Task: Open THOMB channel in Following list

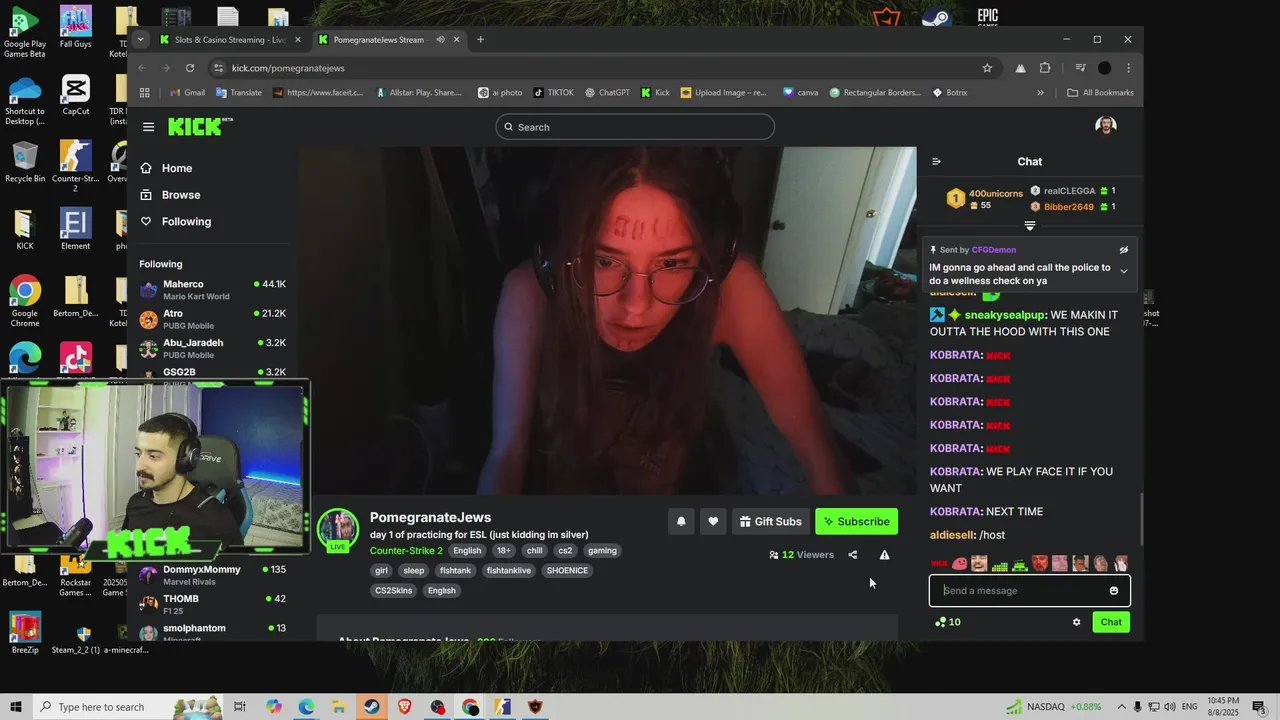Action: coord(213,604)
